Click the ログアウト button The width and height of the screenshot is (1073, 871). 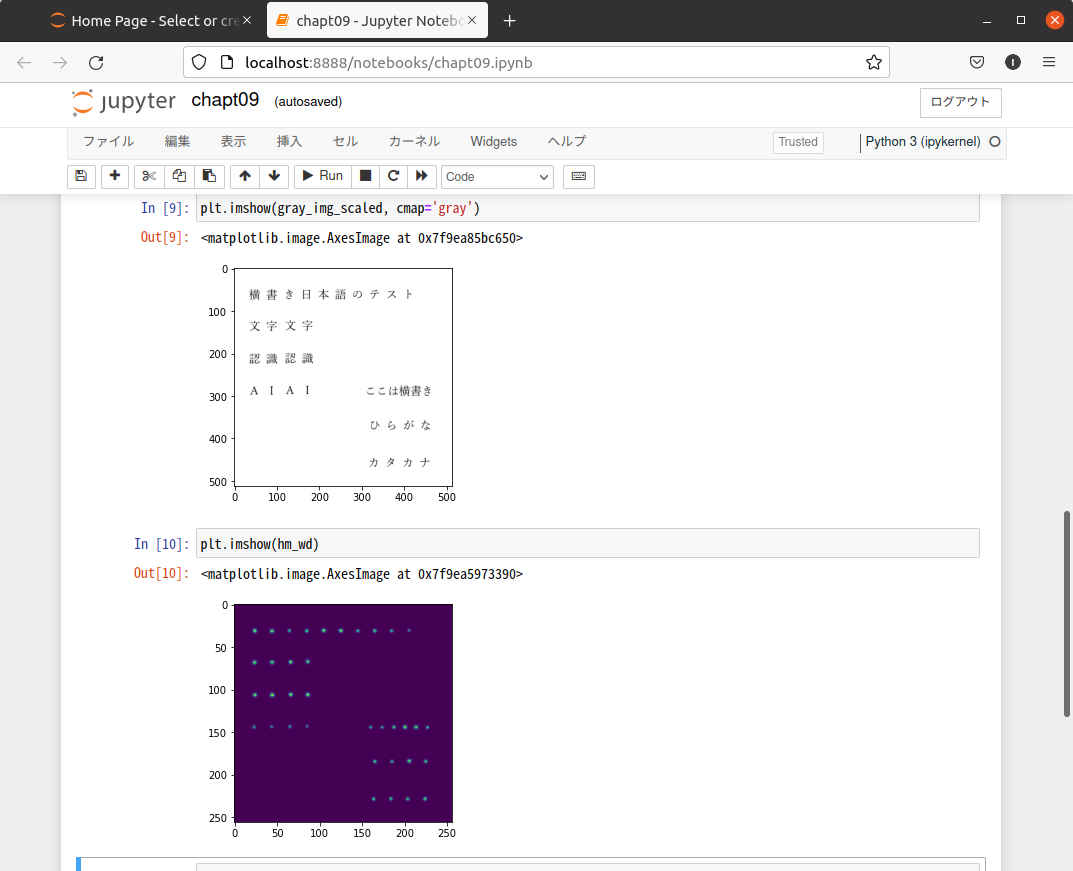[x=960, y=102]
